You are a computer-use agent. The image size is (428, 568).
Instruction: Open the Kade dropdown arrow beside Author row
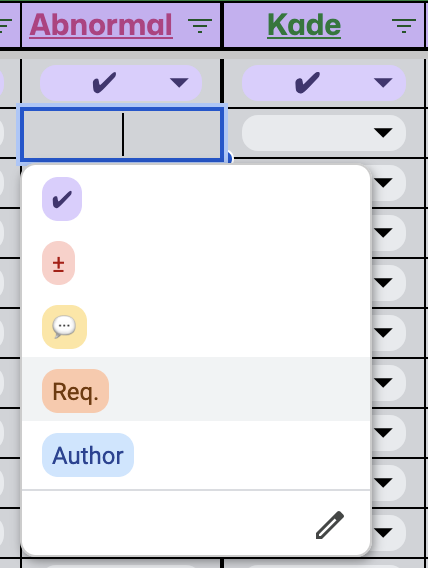coord(383,433)
